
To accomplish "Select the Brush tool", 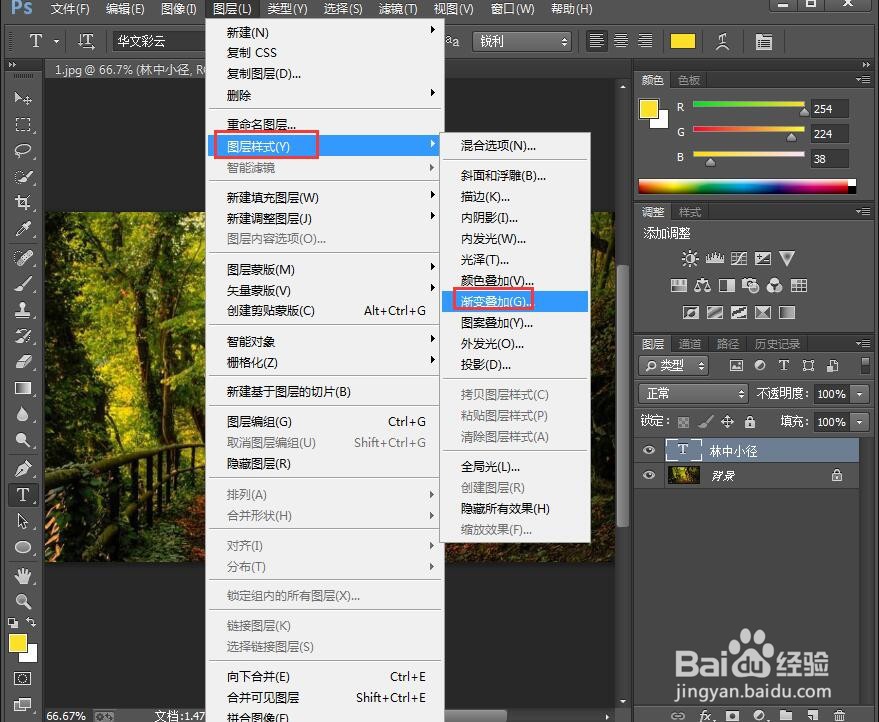I will (22, 284).
